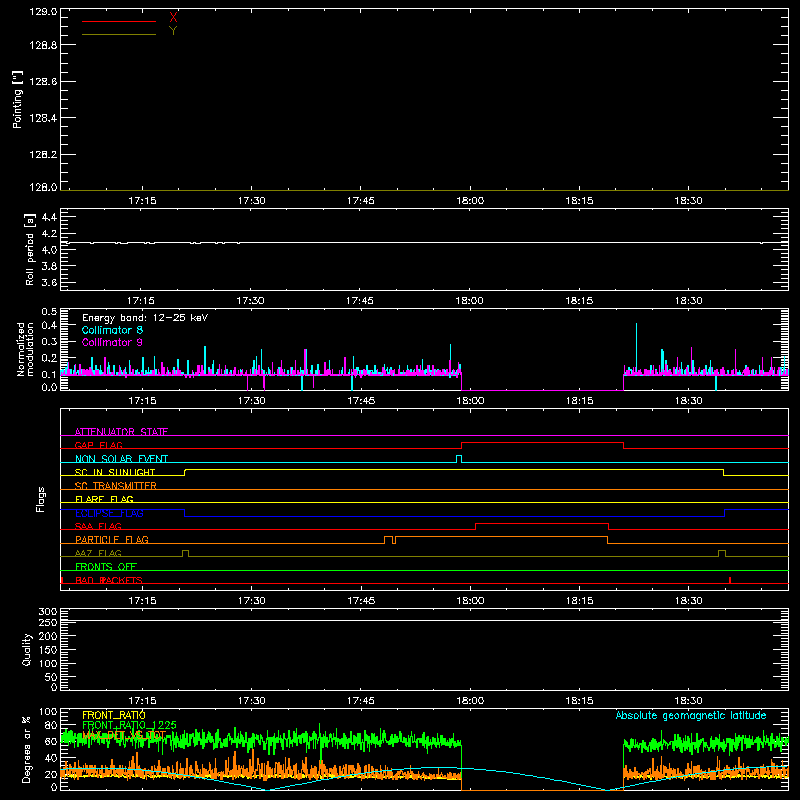Click the 'Pointing ["]' axis title
The width and height of the screenshot is (800, 800).
click(x=17, y=99)
